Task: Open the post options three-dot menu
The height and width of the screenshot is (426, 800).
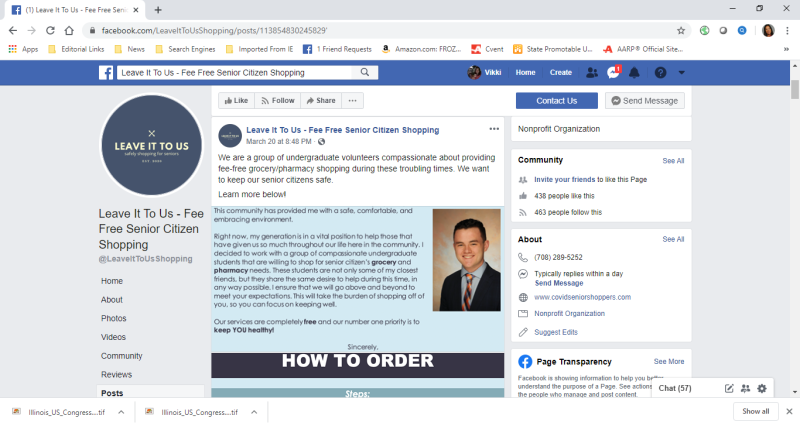Action: pyautogui.click(x=494, y=129)
